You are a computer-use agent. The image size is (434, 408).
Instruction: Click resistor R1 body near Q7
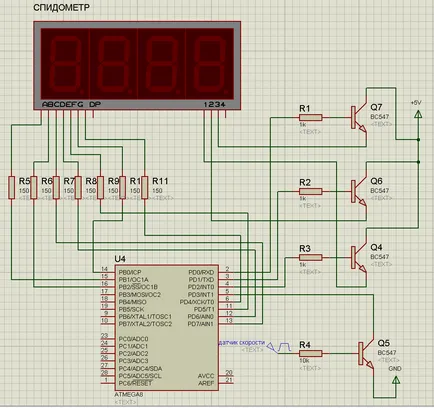[310, 117]
